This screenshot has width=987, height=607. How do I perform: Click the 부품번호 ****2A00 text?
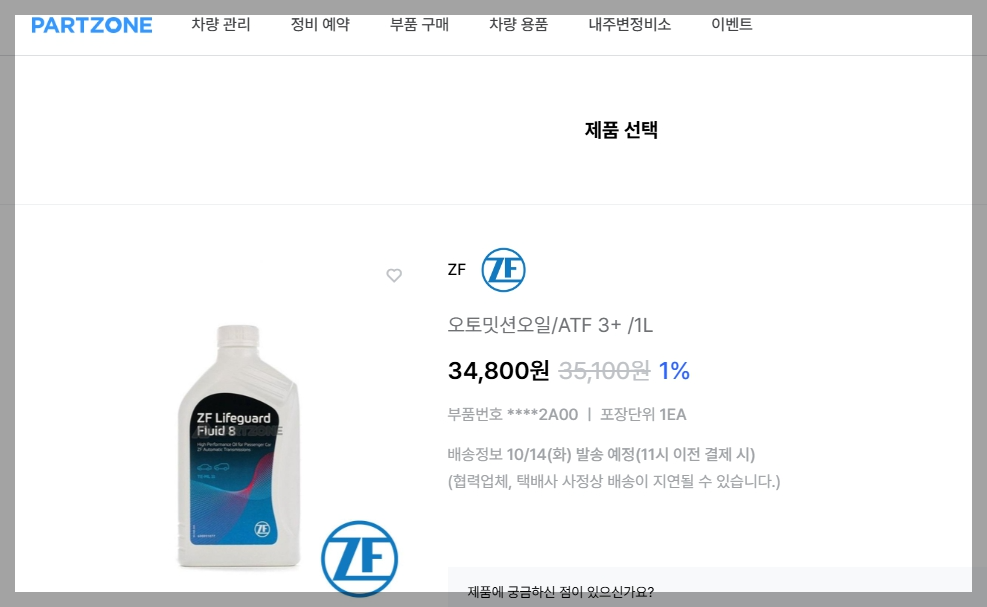[513, 414]
